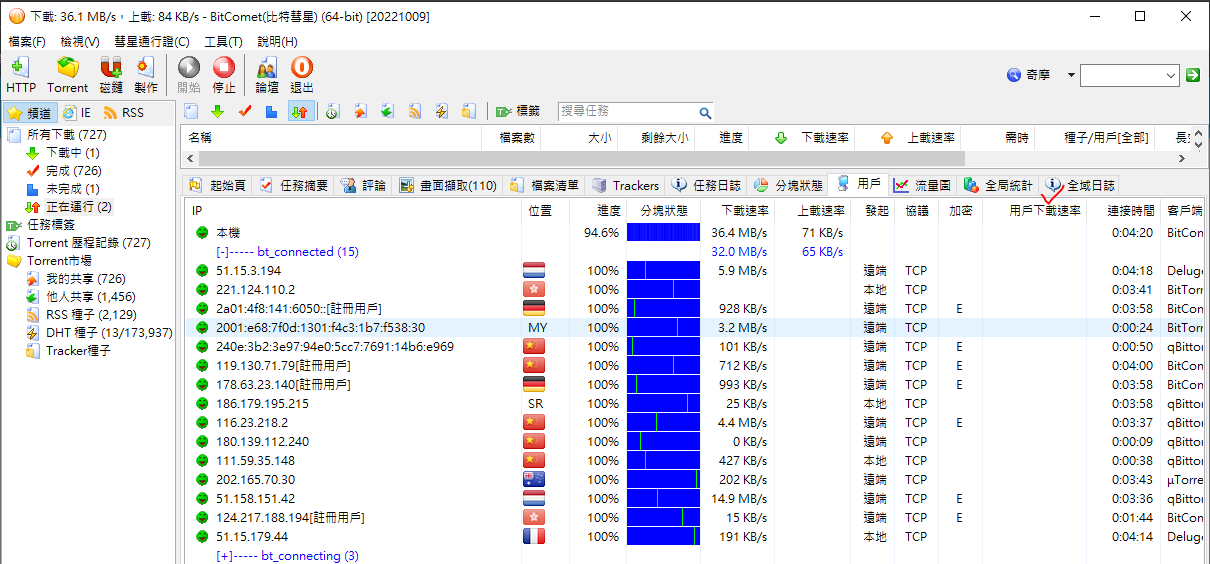1210x564 pixels.
Task: Click the orange-arrow page icon after the clock
Action: coord(360,111)
